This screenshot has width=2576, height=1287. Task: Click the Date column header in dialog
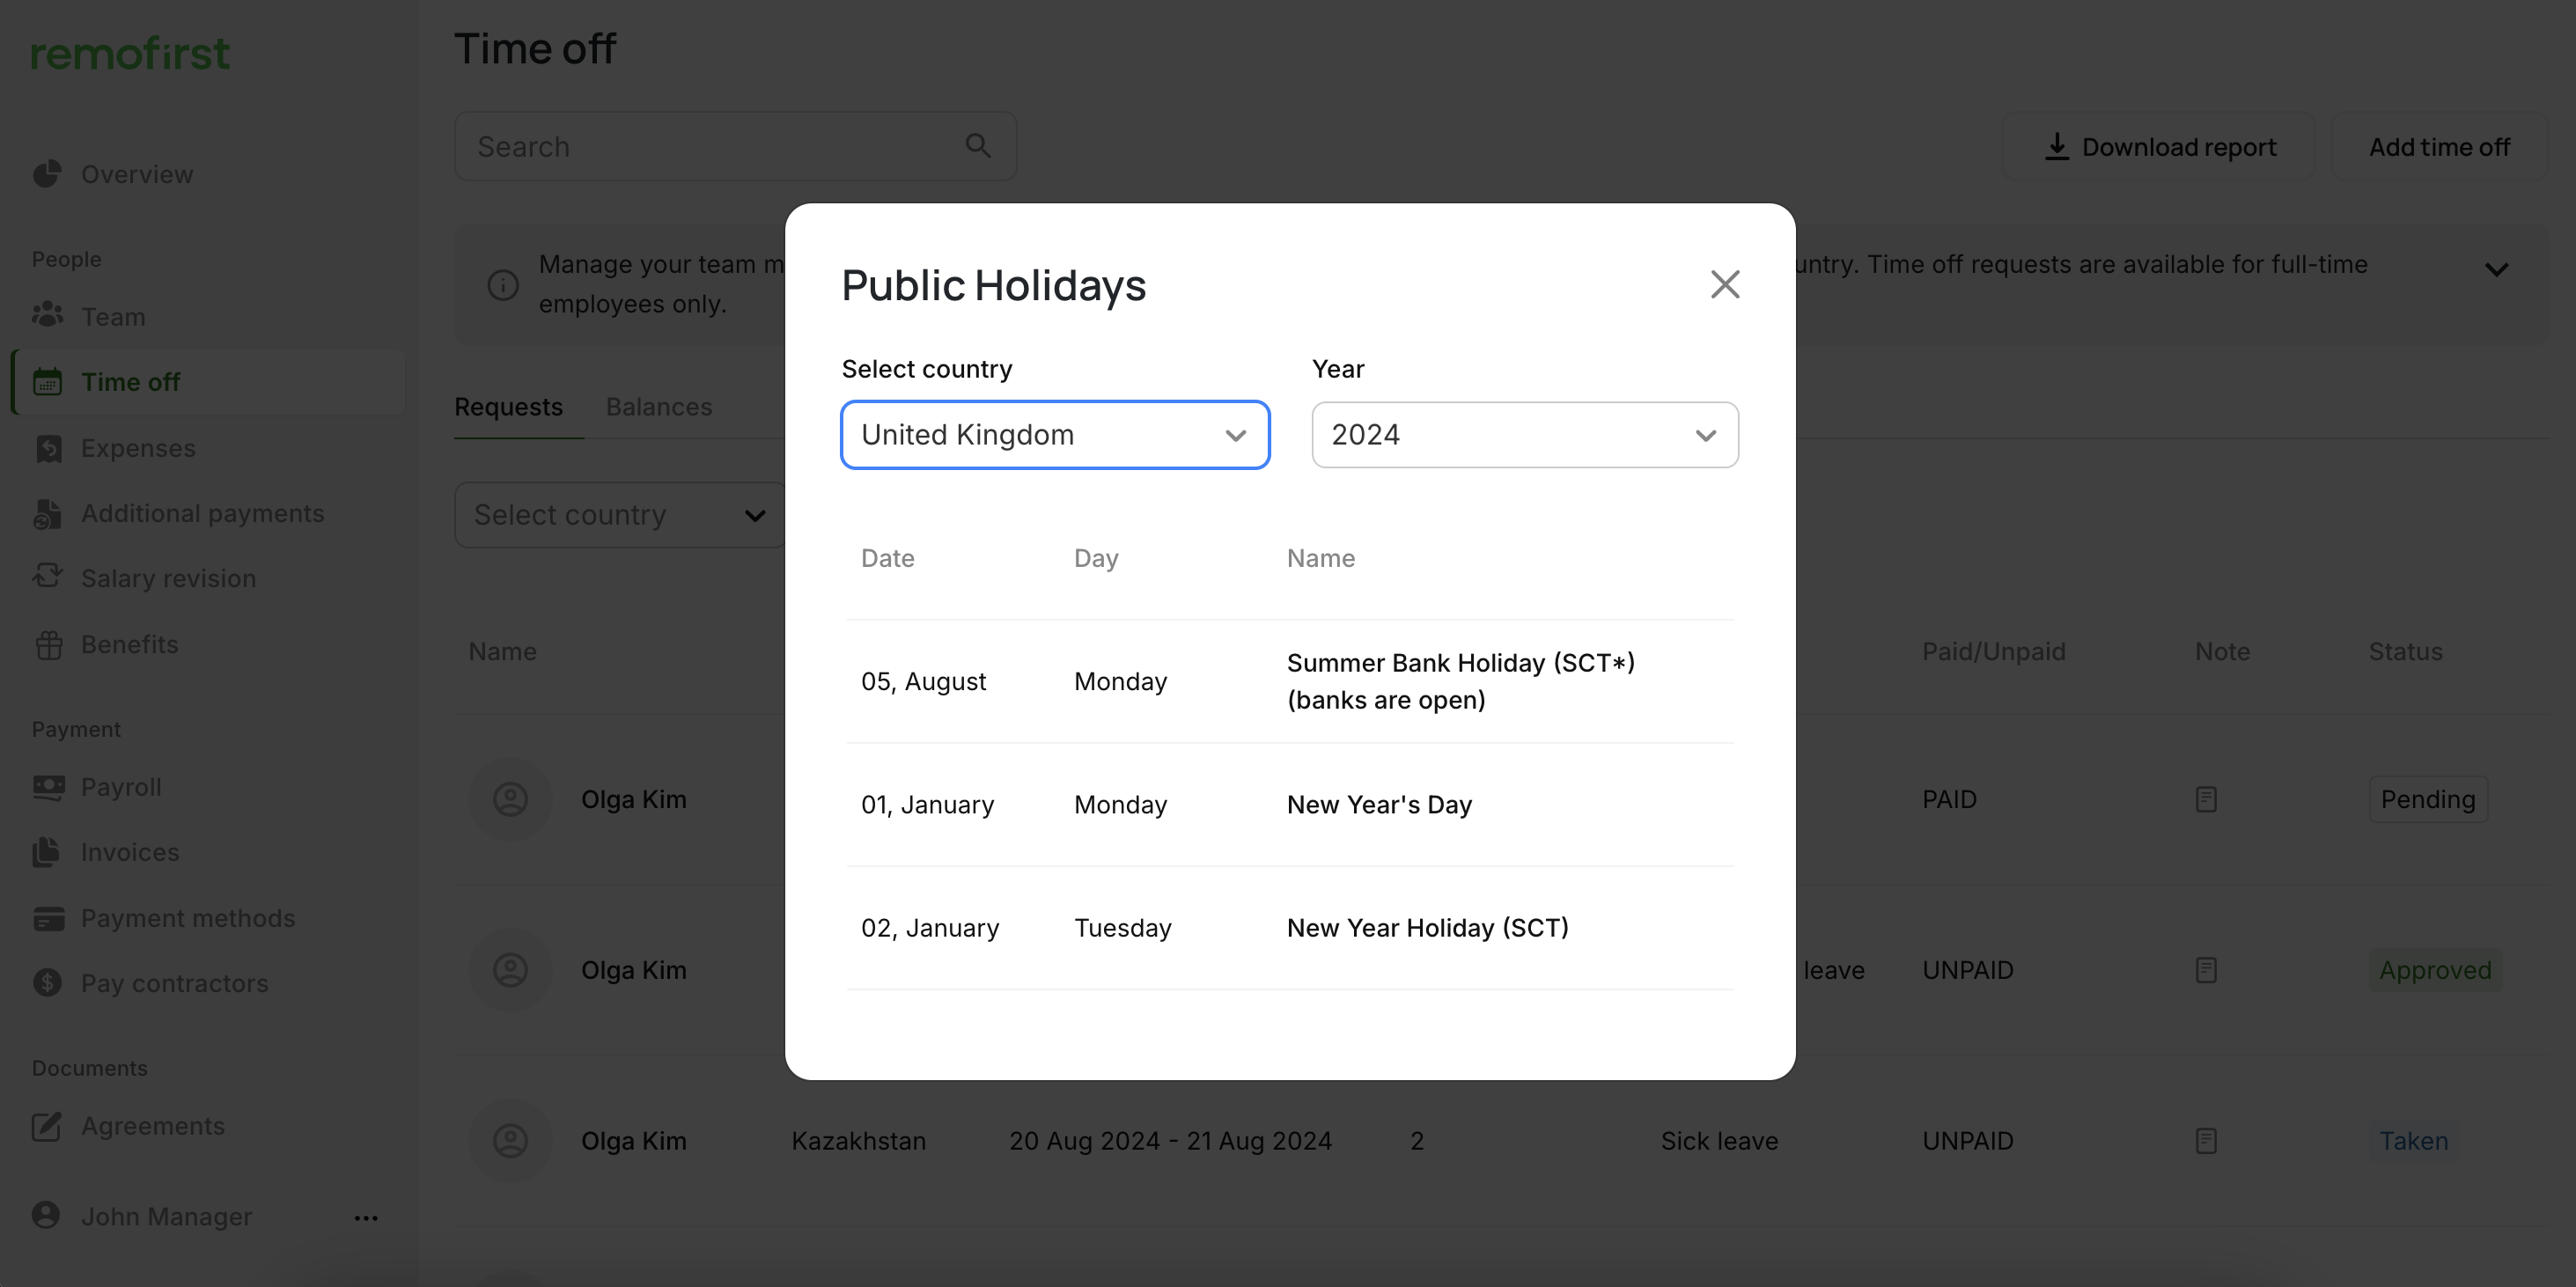point(887,558)
